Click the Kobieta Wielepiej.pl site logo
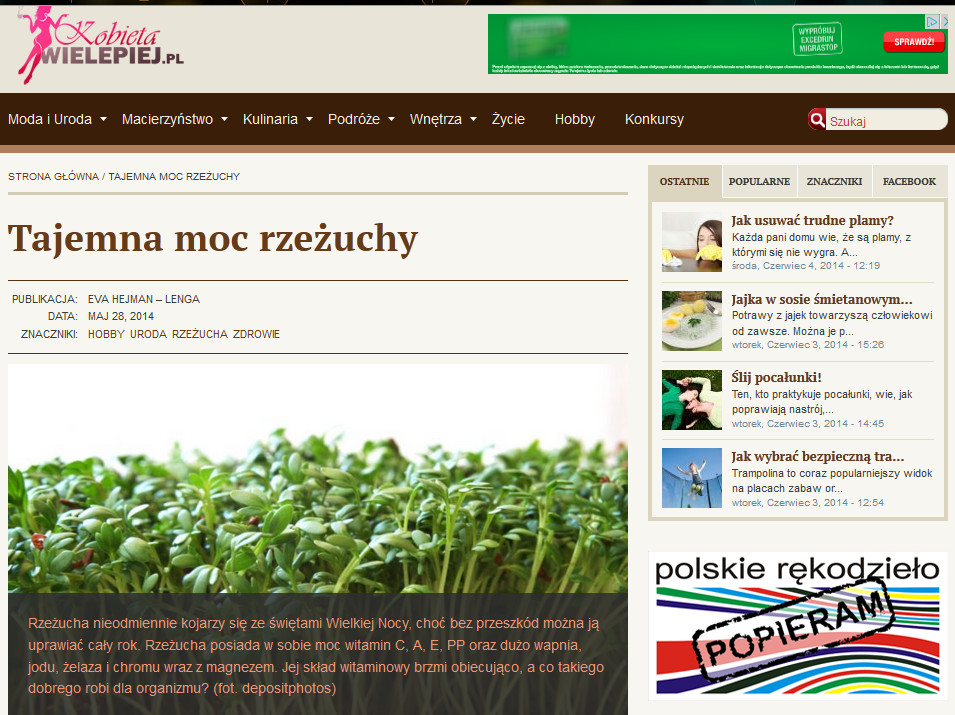Viewport: 955px width, 715px height. 100,45
